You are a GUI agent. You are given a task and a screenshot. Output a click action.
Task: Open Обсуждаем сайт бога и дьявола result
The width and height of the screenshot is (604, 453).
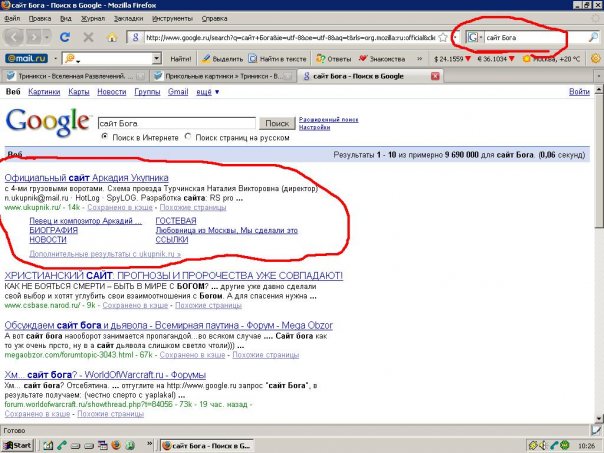pos(169,325)
